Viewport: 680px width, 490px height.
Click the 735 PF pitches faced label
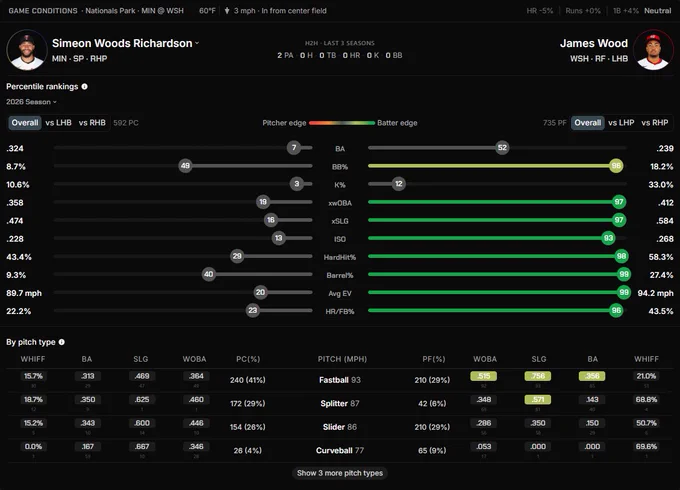click(x=554, y=123)
